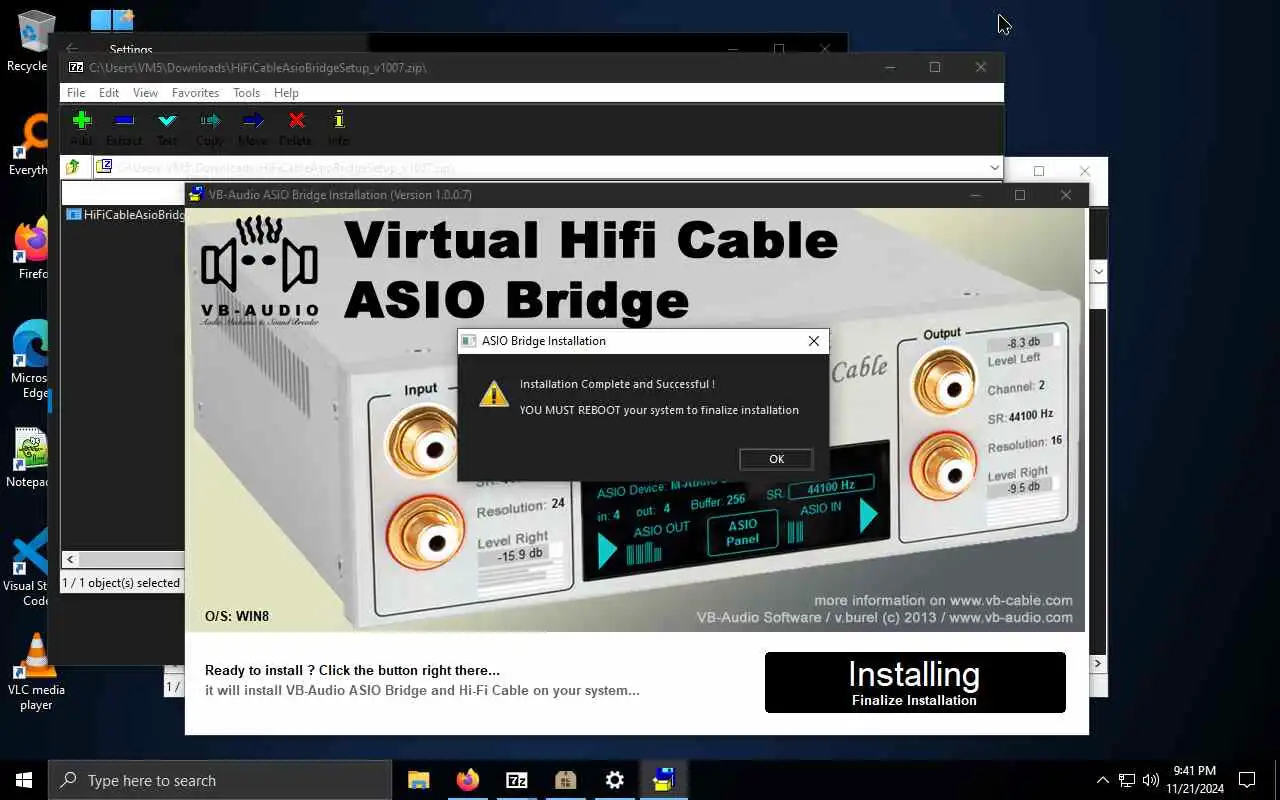Open the Favorites menu in 7-Zip

(195, 93)
